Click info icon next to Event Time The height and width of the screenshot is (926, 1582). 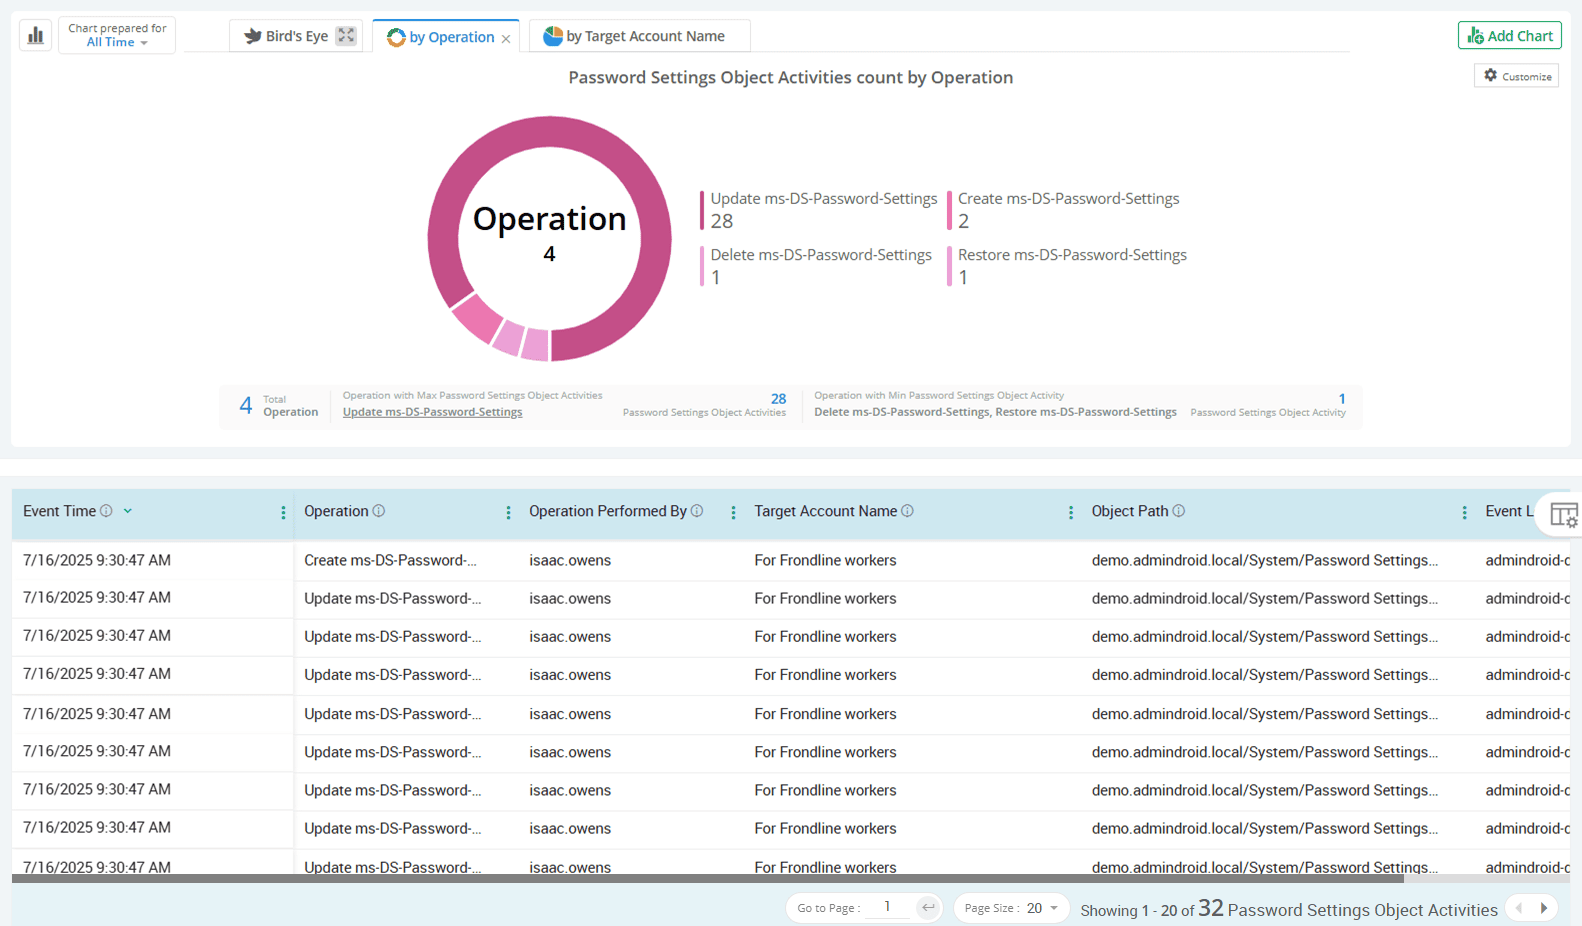(106, 511)
